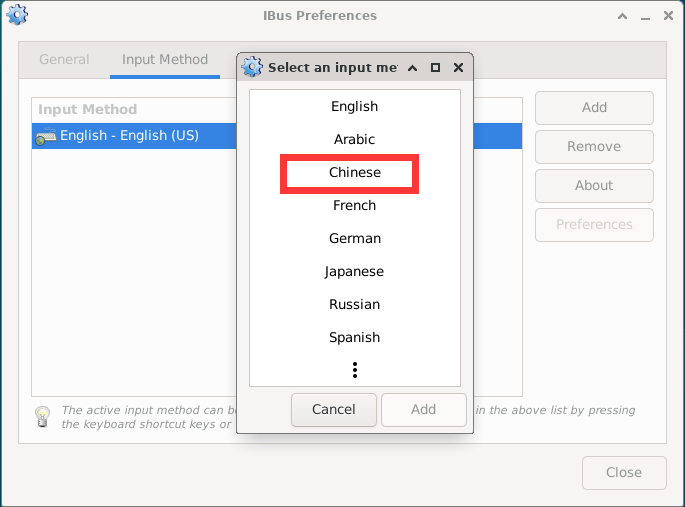Viewport: 685px width, 507px height.
Task: Select Chinese in the language list
Action: click(355, 173)
